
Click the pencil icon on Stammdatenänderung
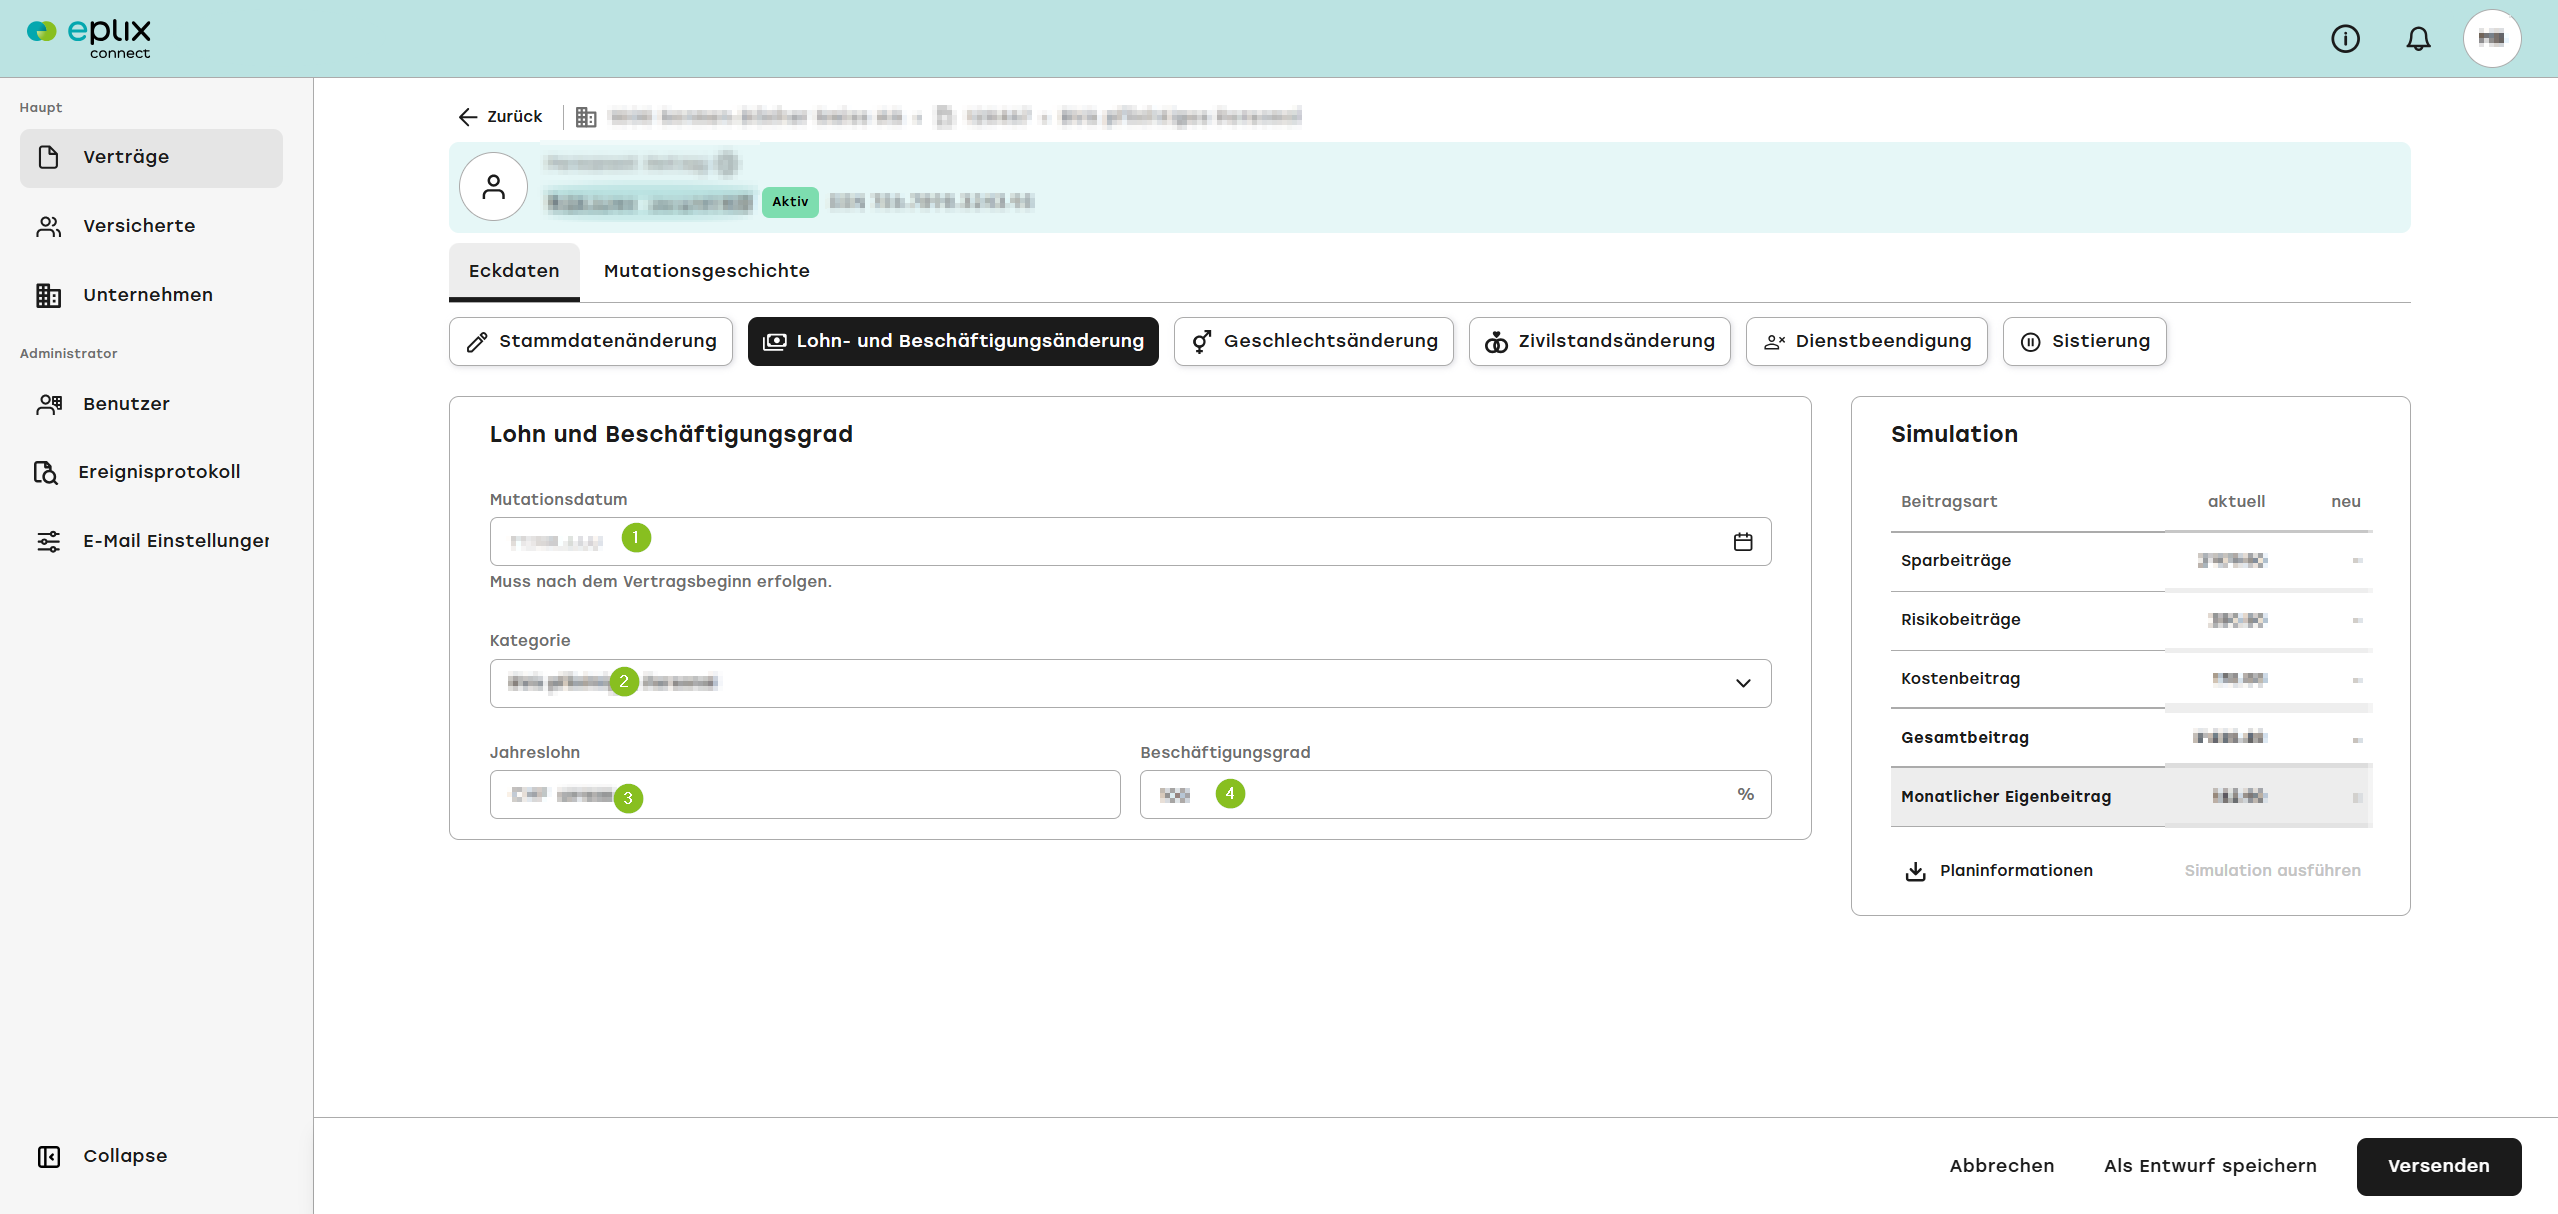coord(477,342)
